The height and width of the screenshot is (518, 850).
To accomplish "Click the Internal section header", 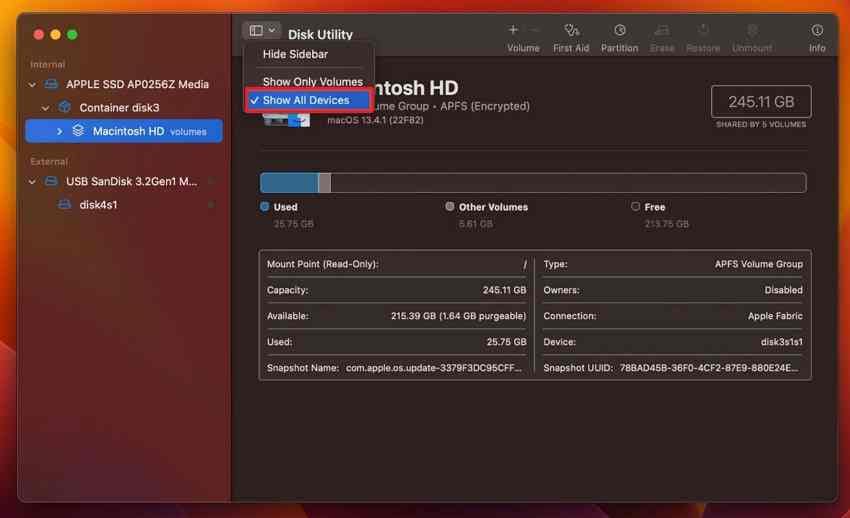I will click(x=48, y=64).
